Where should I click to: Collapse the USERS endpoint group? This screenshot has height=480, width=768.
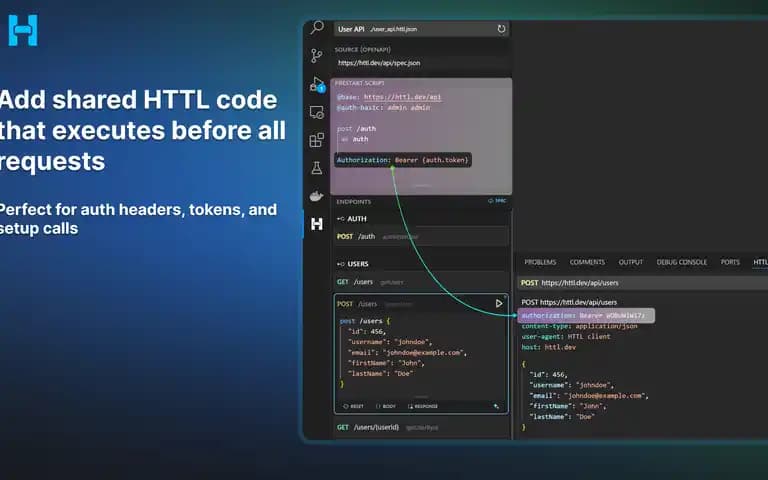[353, 264]
